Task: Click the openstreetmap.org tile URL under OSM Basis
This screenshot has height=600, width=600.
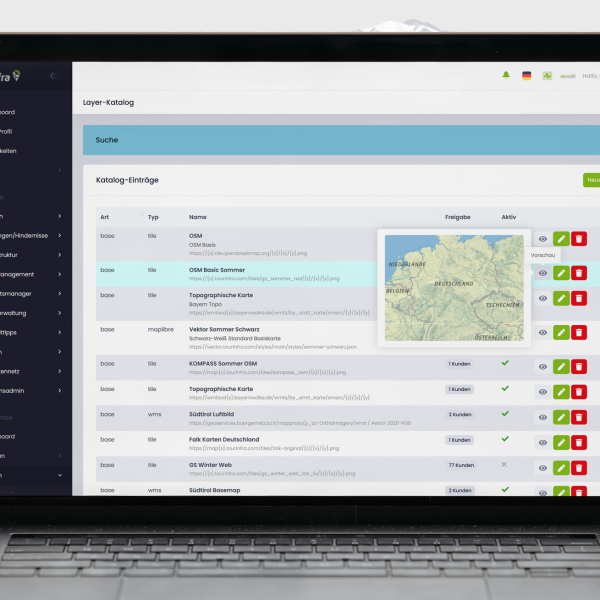Action: 248,253
